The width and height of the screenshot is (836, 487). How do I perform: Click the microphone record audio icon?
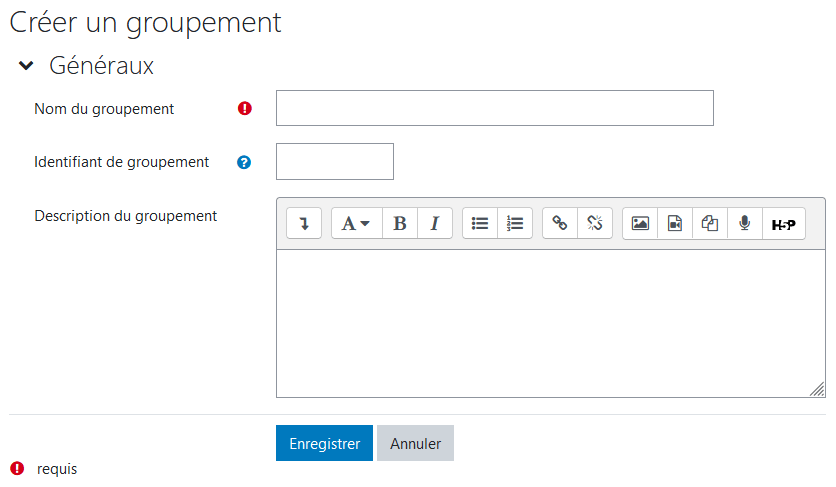(744, 223)
